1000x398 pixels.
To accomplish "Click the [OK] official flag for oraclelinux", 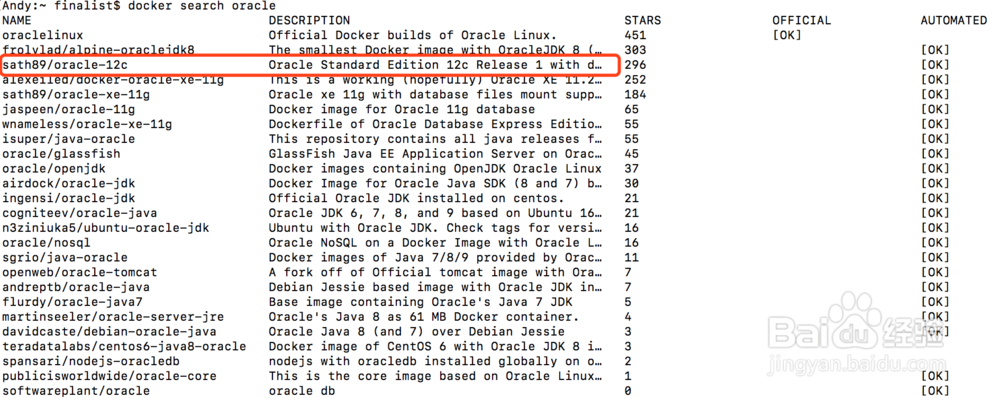I will click(787, 35).
